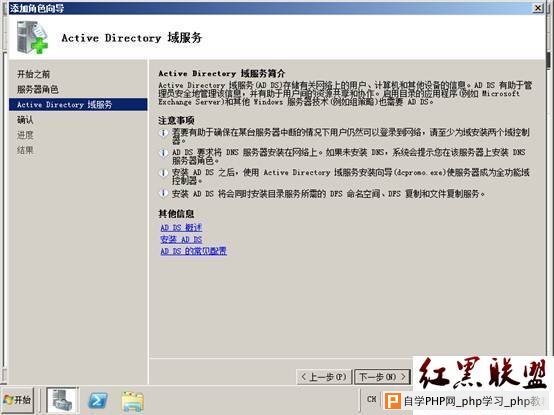Click the Active Directory 域服务简介 heading
The width and height of the screenshot is (554, 415).
click(222, 73)
